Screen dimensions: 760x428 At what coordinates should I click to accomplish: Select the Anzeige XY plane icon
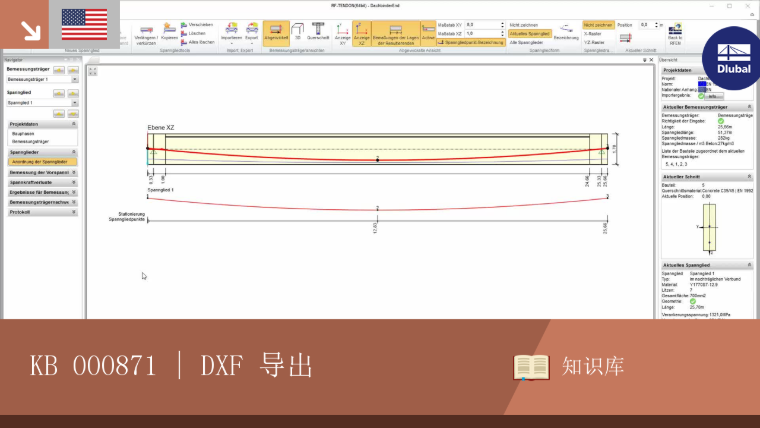point(343,34)
